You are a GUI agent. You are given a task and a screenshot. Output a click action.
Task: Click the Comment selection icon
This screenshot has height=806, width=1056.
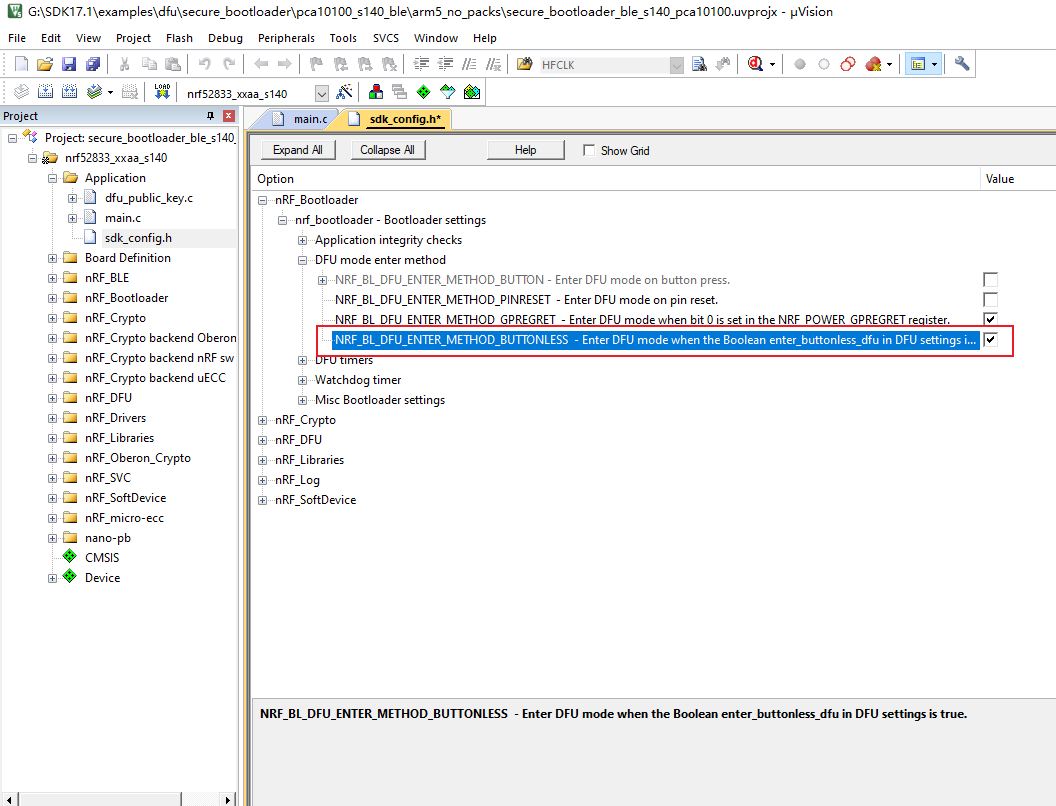469,64
